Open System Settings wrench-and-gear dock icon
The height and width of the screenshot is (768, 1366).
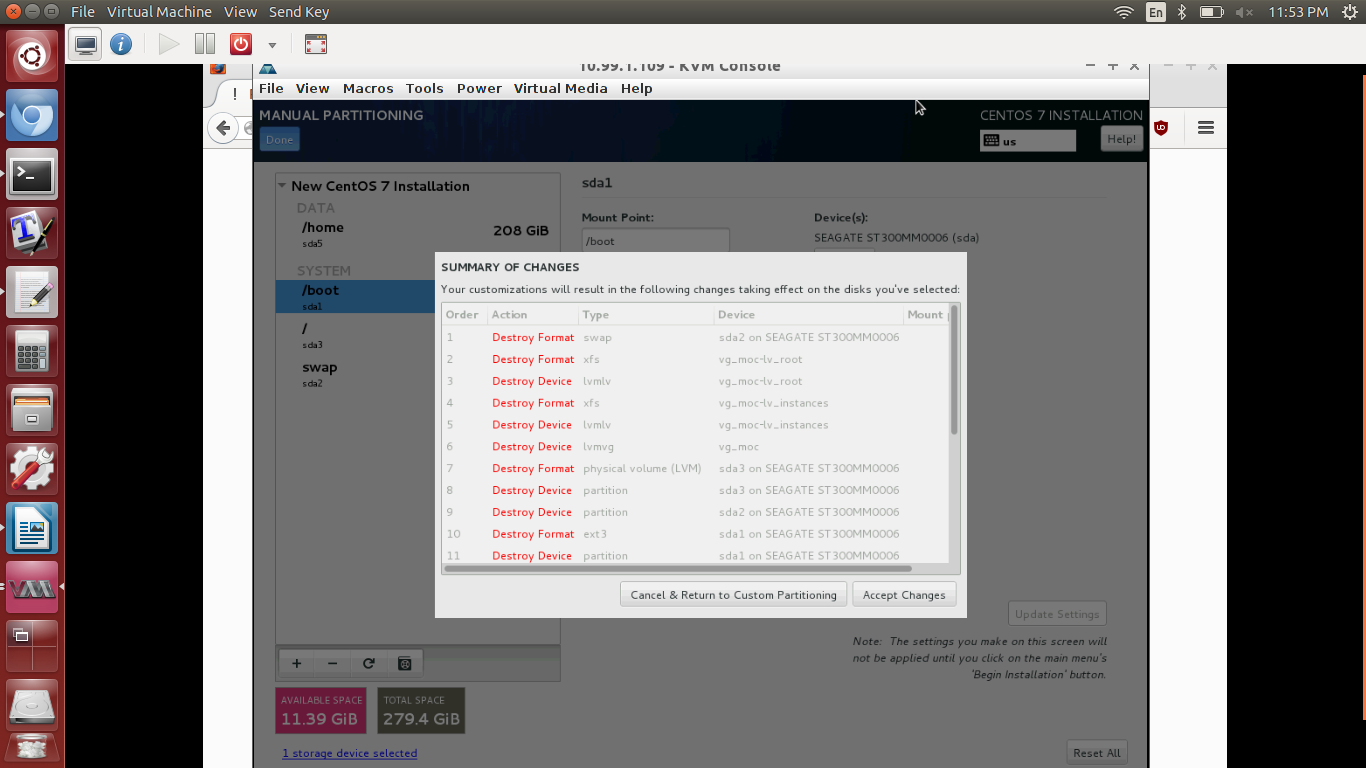[32, 469]
